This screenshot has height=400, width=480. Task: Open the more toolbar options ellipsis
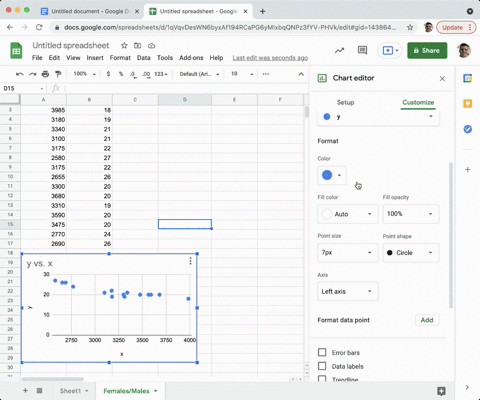click(266, 74)
